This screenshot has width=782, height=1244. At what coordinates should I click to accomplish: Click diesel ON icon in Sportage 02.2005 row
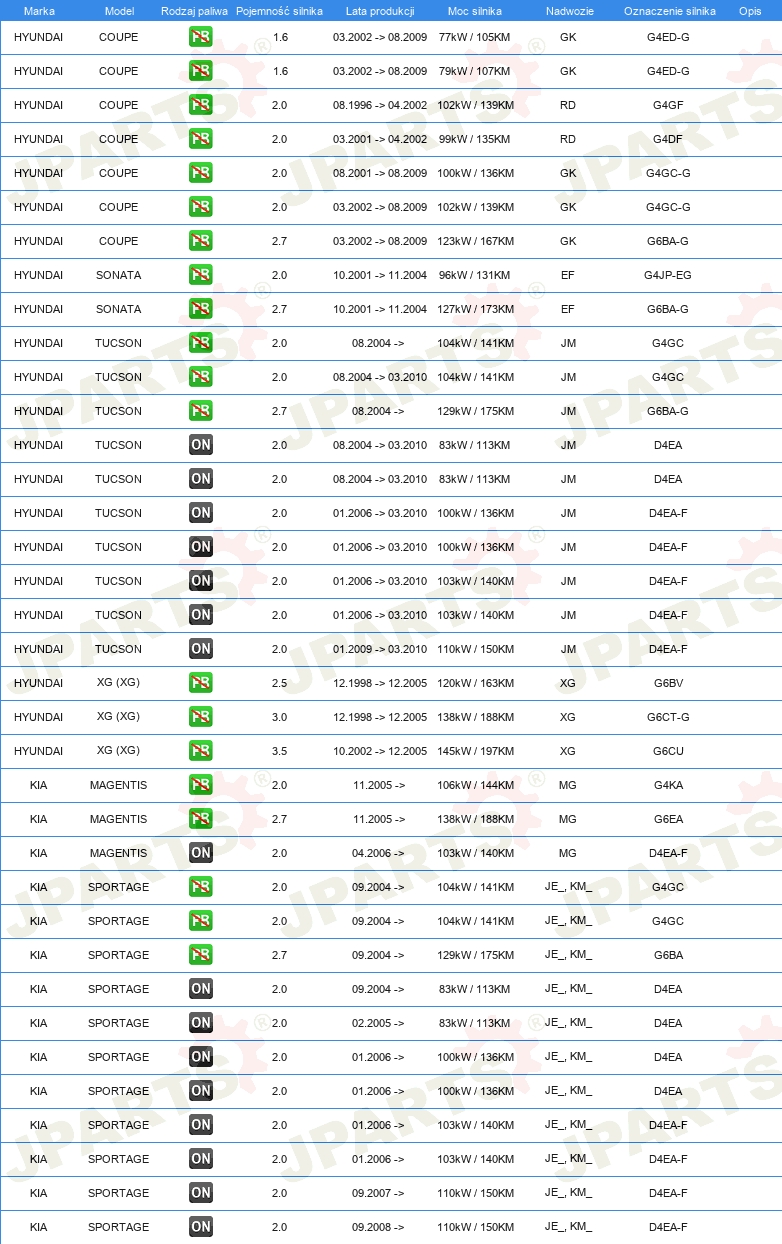click(x=201, y=1023)
